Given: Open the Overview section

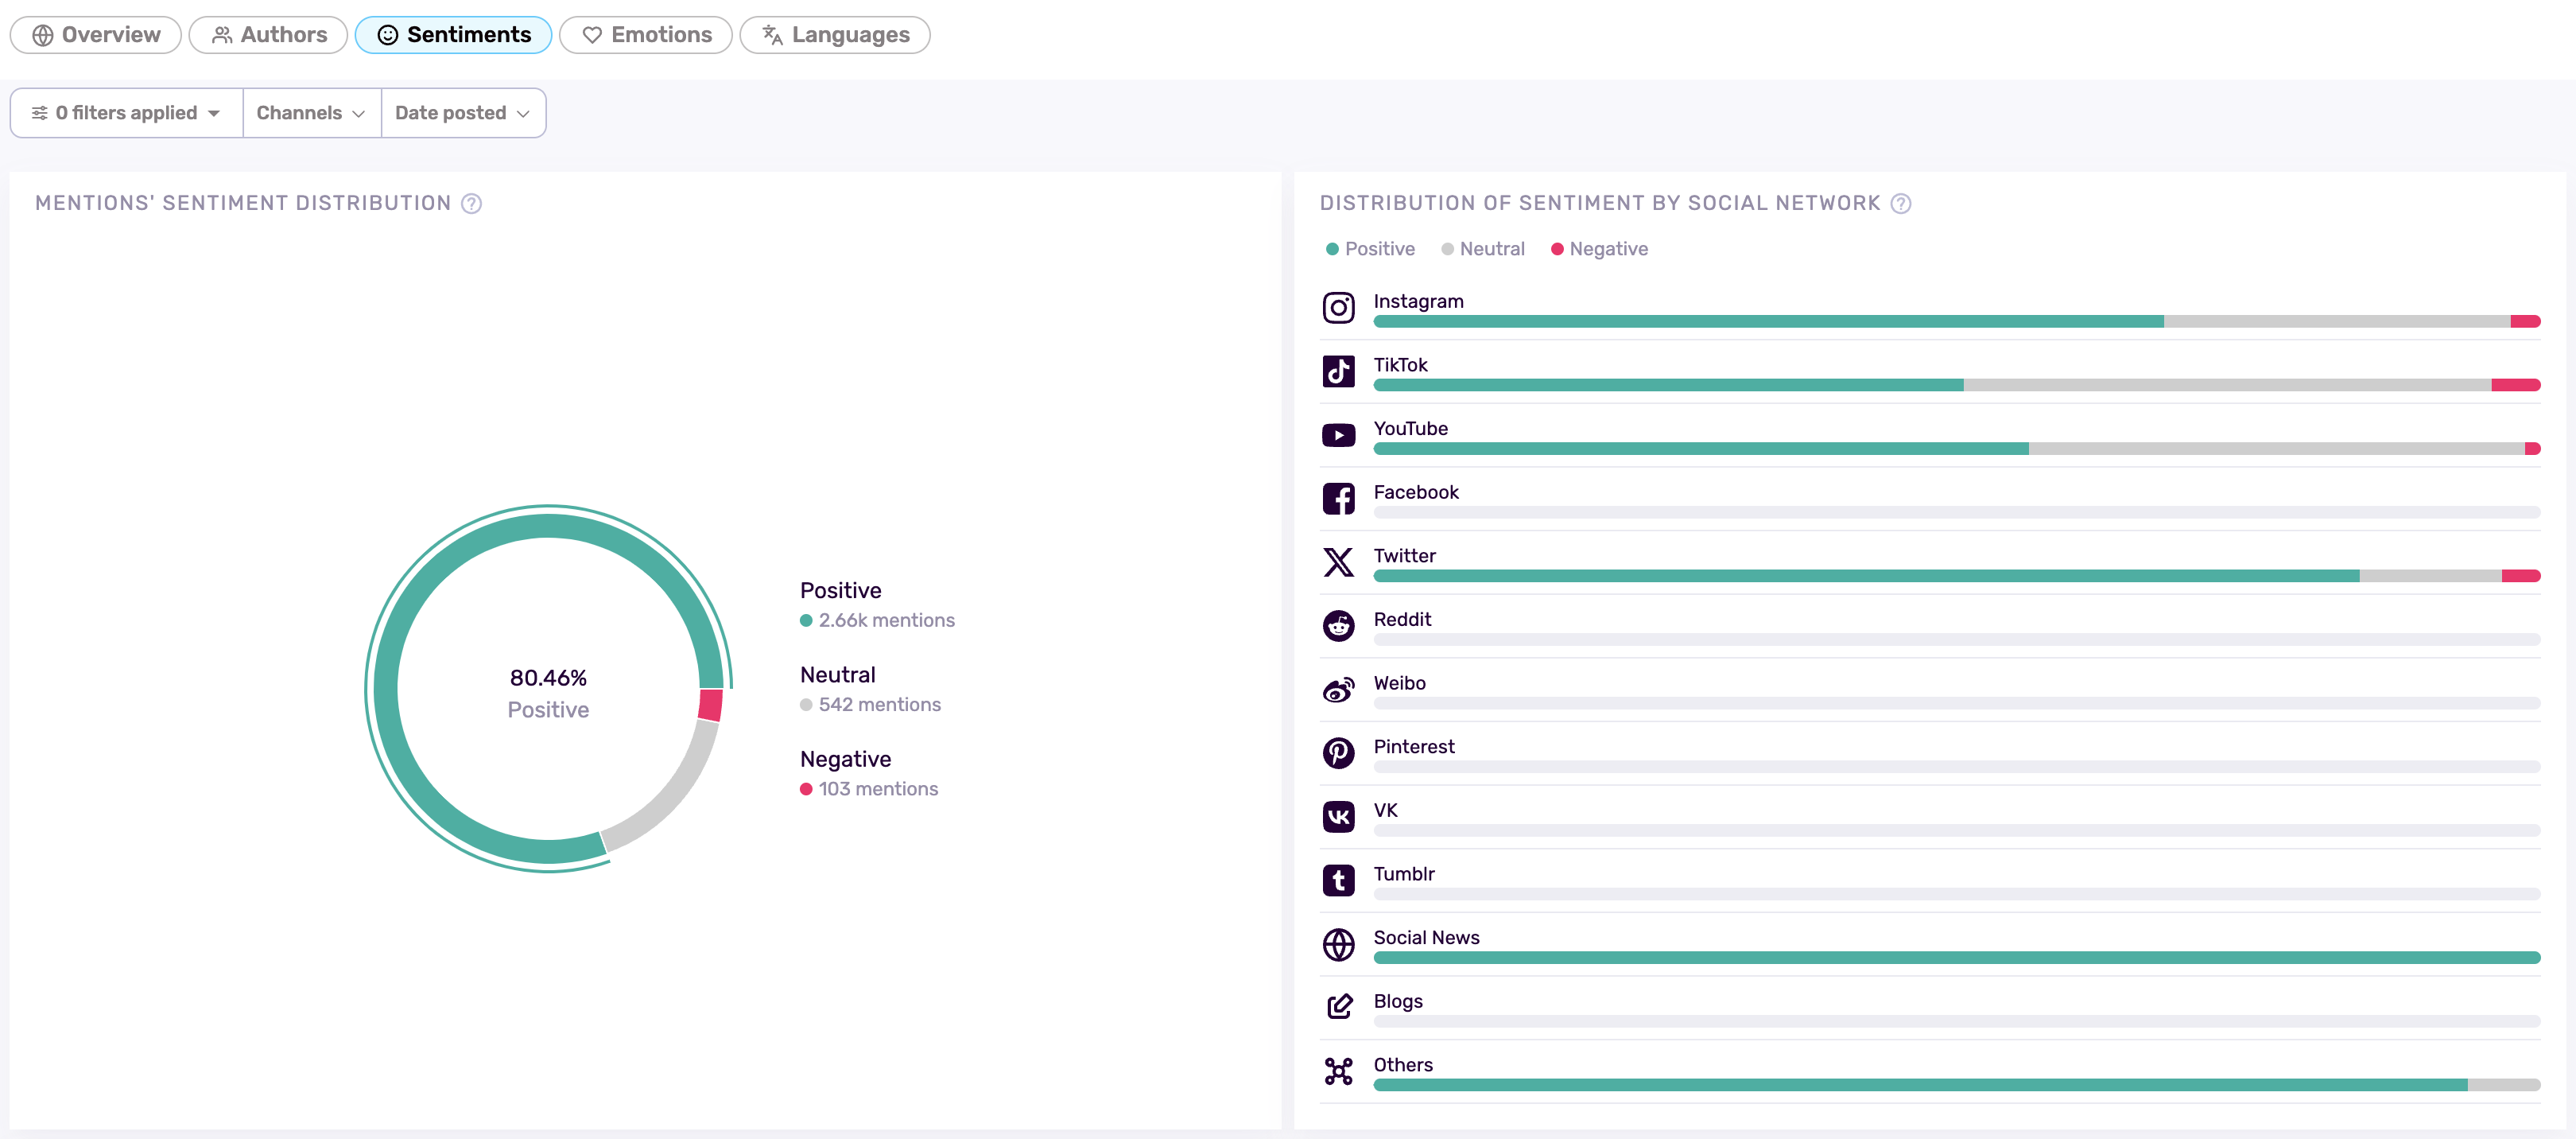Looking at the screenshot, I should [x=95, y=34].
